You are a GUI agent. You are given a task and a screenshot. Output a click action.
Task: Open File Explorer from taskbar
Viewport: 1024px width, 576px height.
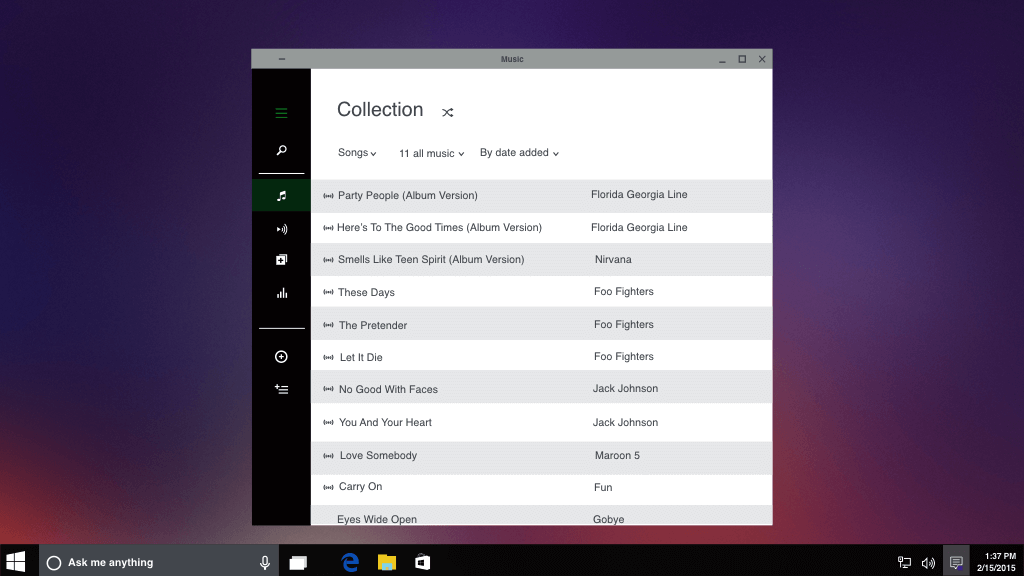pyautogui.click(x=387, y=562)
